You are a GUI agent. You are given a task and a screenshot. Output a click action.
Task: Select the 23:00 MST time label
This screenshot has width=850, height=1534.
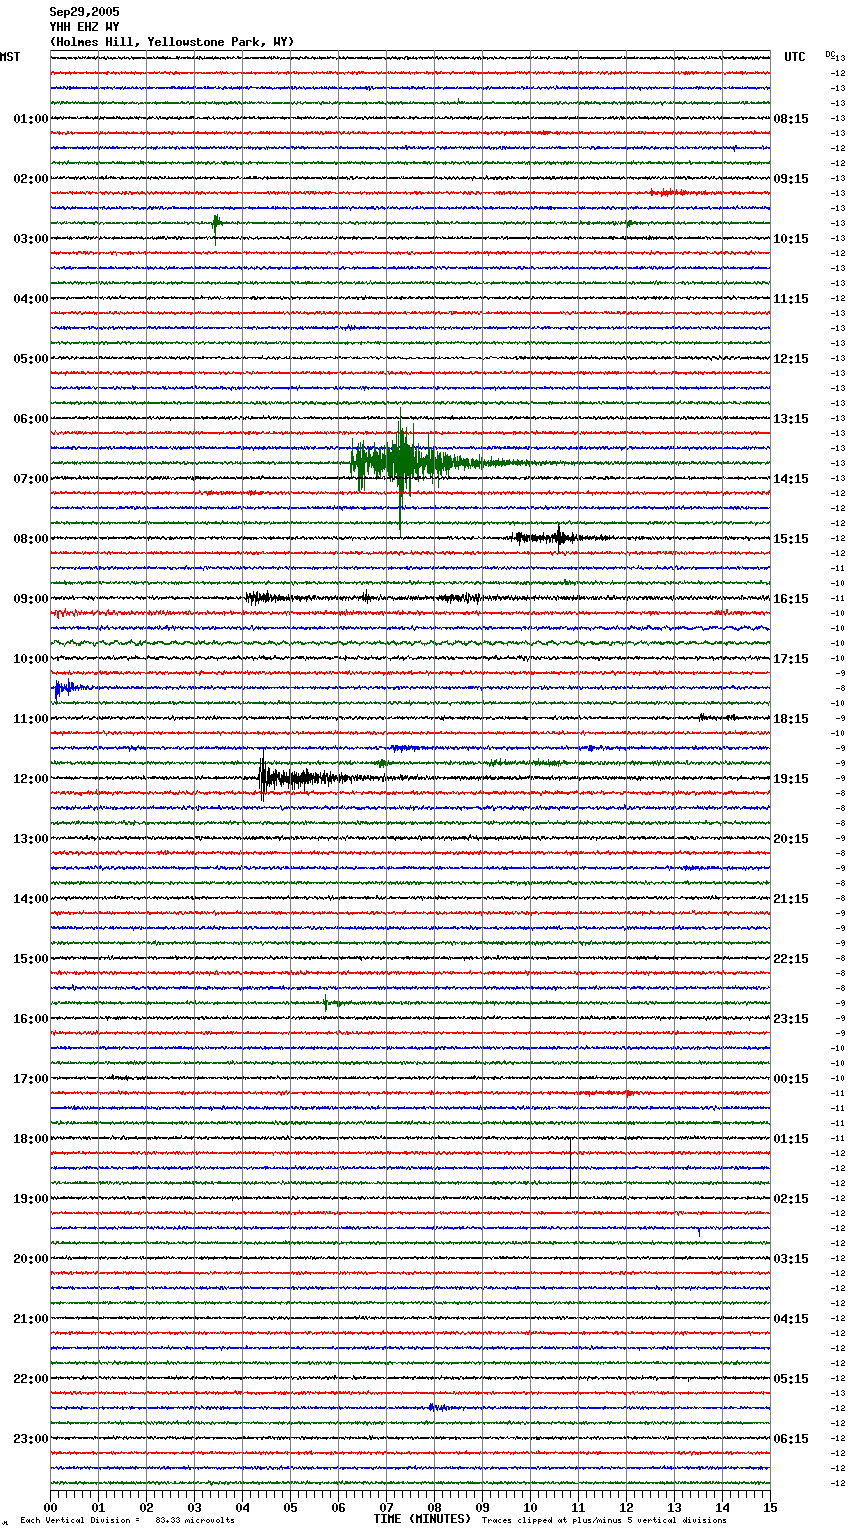pos(31,1439)
